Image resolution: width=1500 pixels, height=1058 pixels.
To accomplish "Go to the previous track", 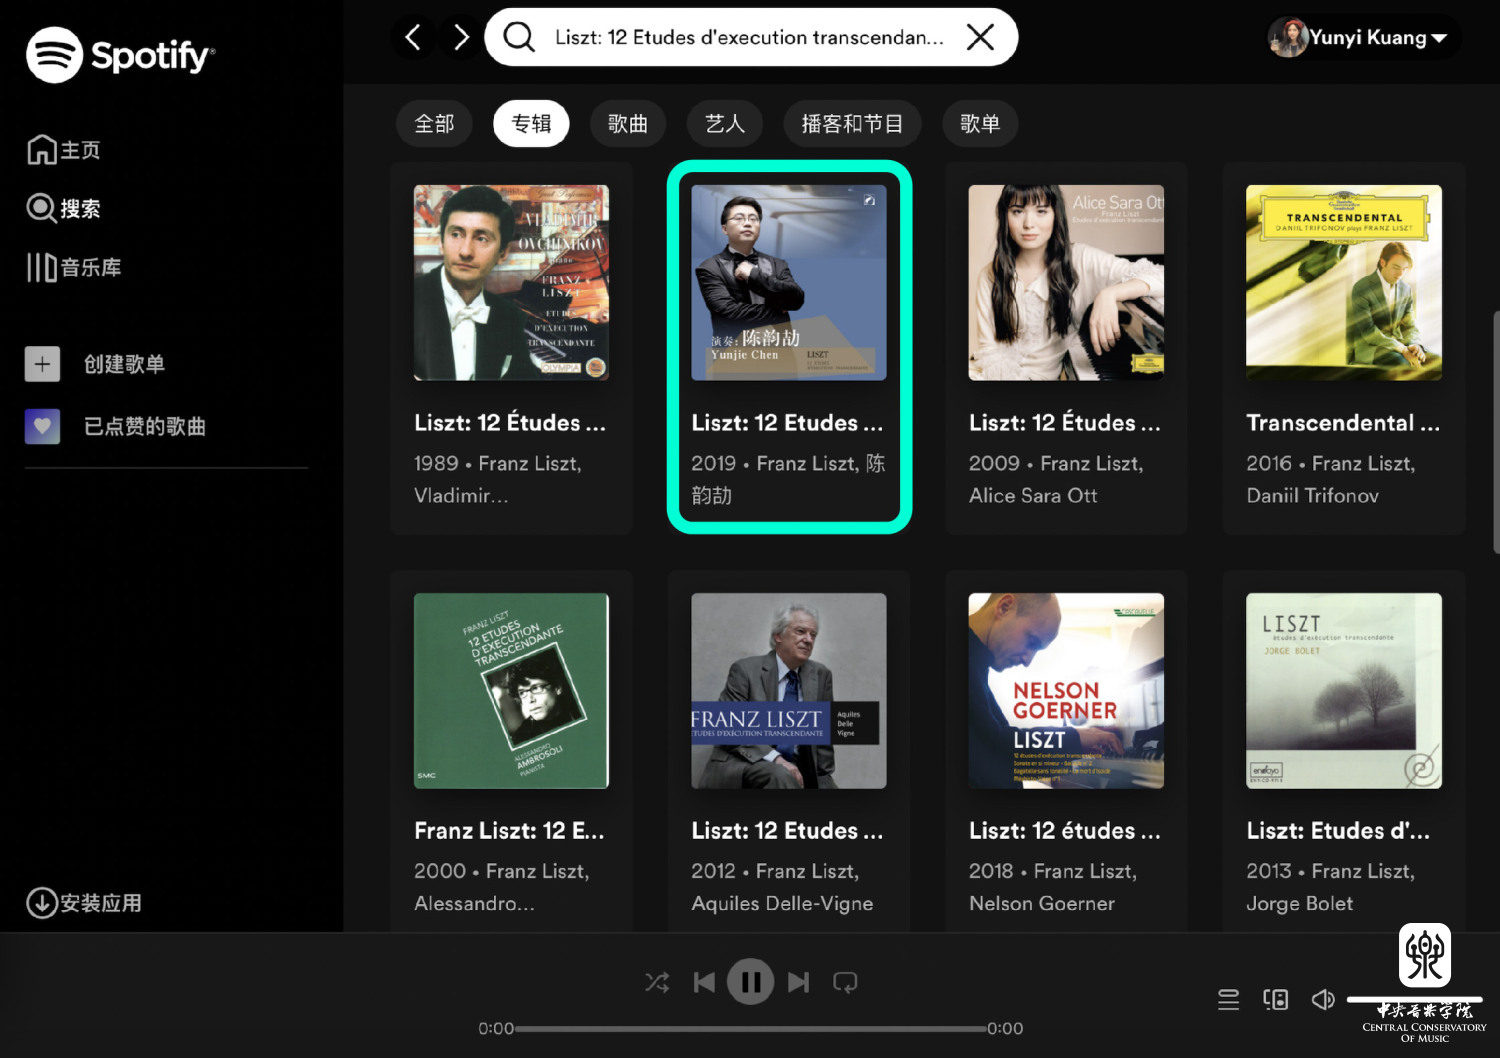I will point(704,982).
